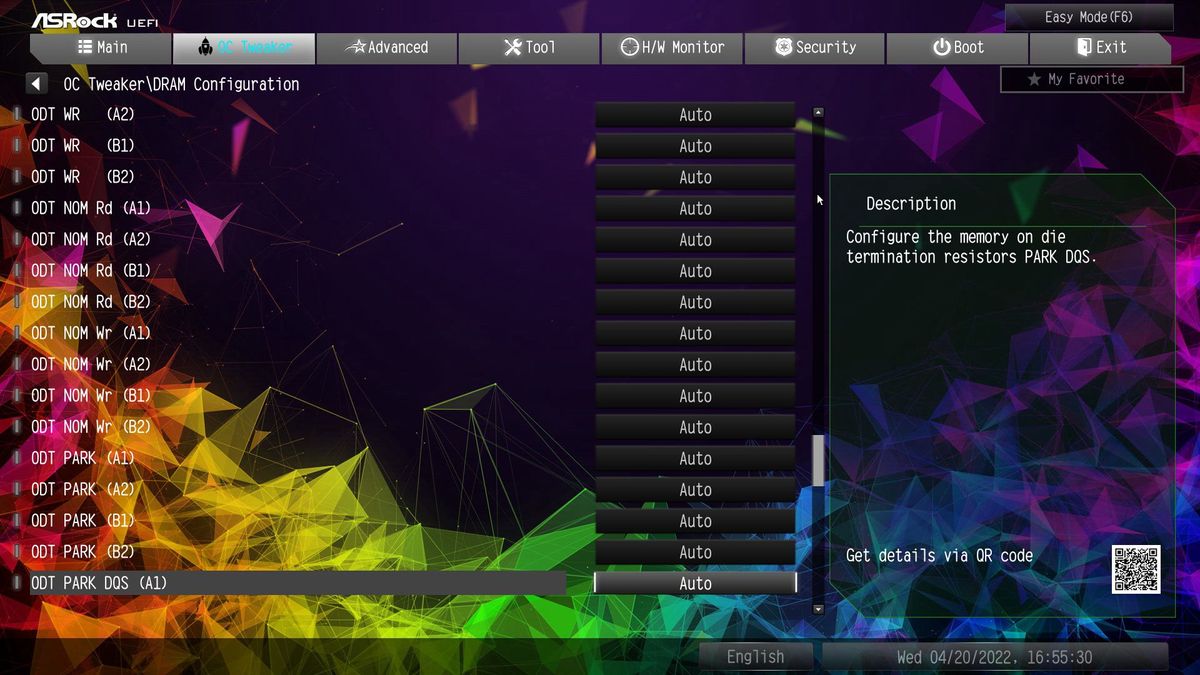Open ODT NOM Wr (B2) value dropdown
The height and width of the screenshot is (675, 1200).
695,427
